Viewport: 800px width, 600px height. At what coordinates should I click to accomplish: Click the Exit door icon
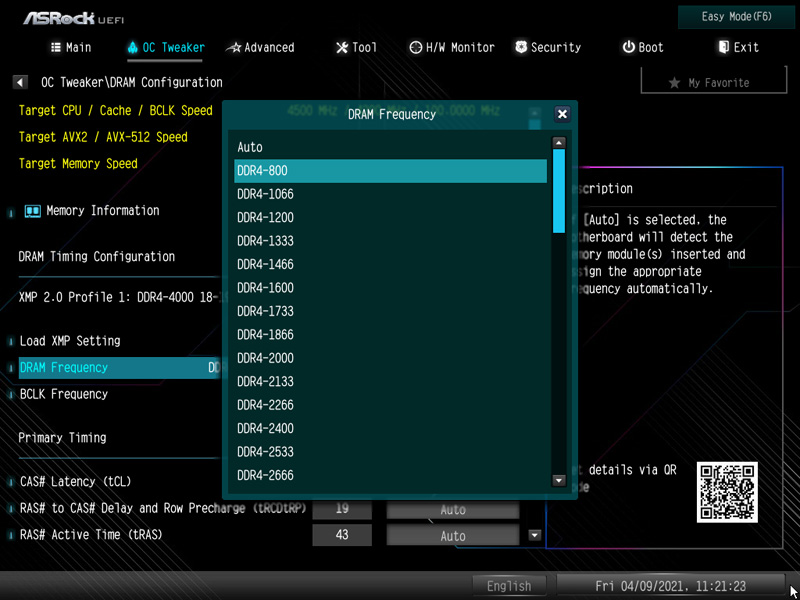tap(723, 47)
